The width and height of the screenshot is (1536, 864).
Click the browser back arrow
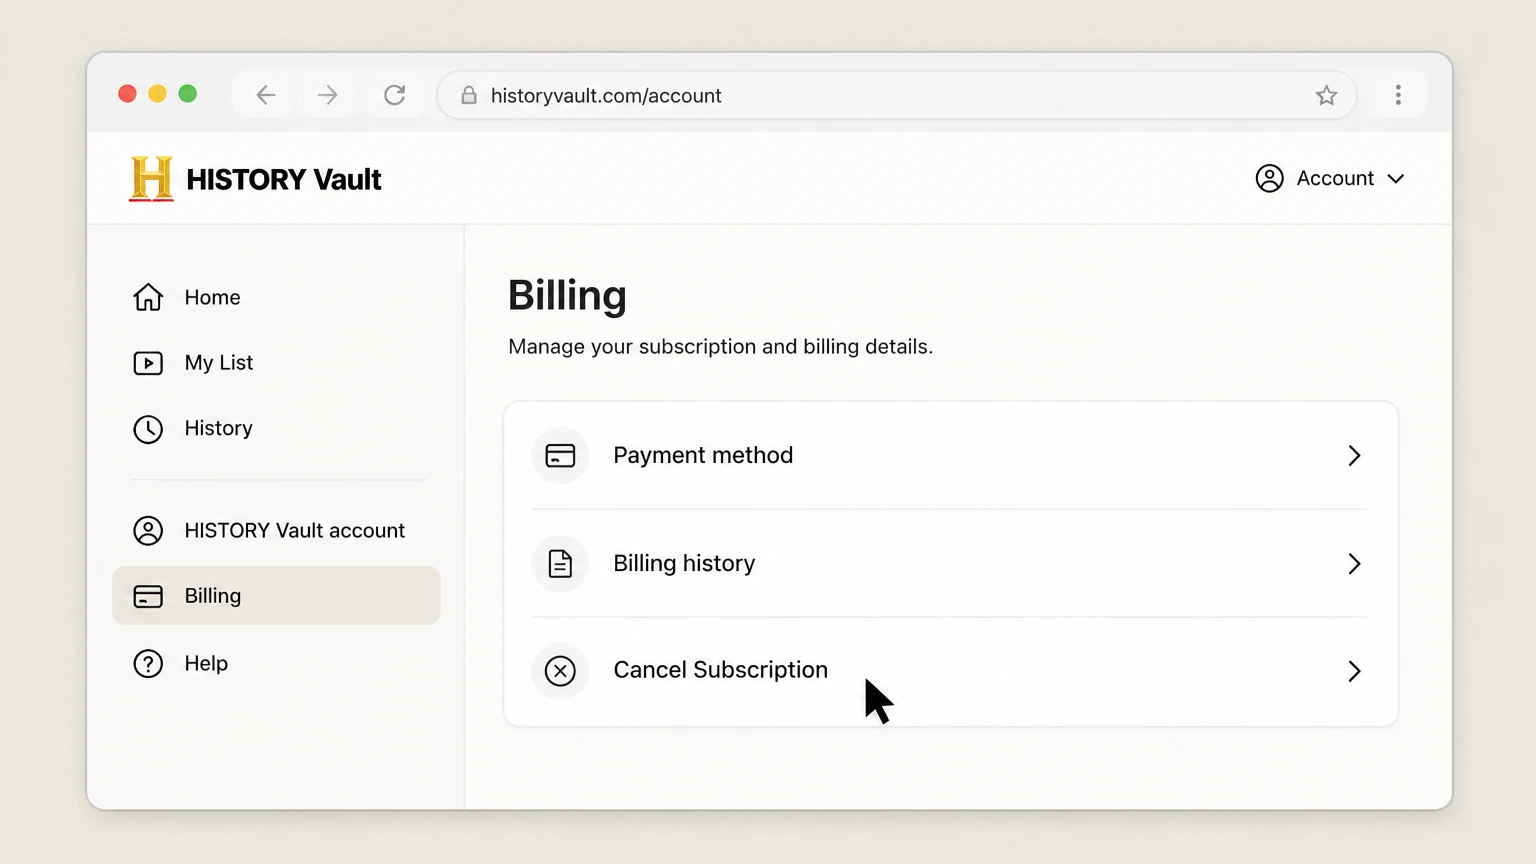coord(265,95)
